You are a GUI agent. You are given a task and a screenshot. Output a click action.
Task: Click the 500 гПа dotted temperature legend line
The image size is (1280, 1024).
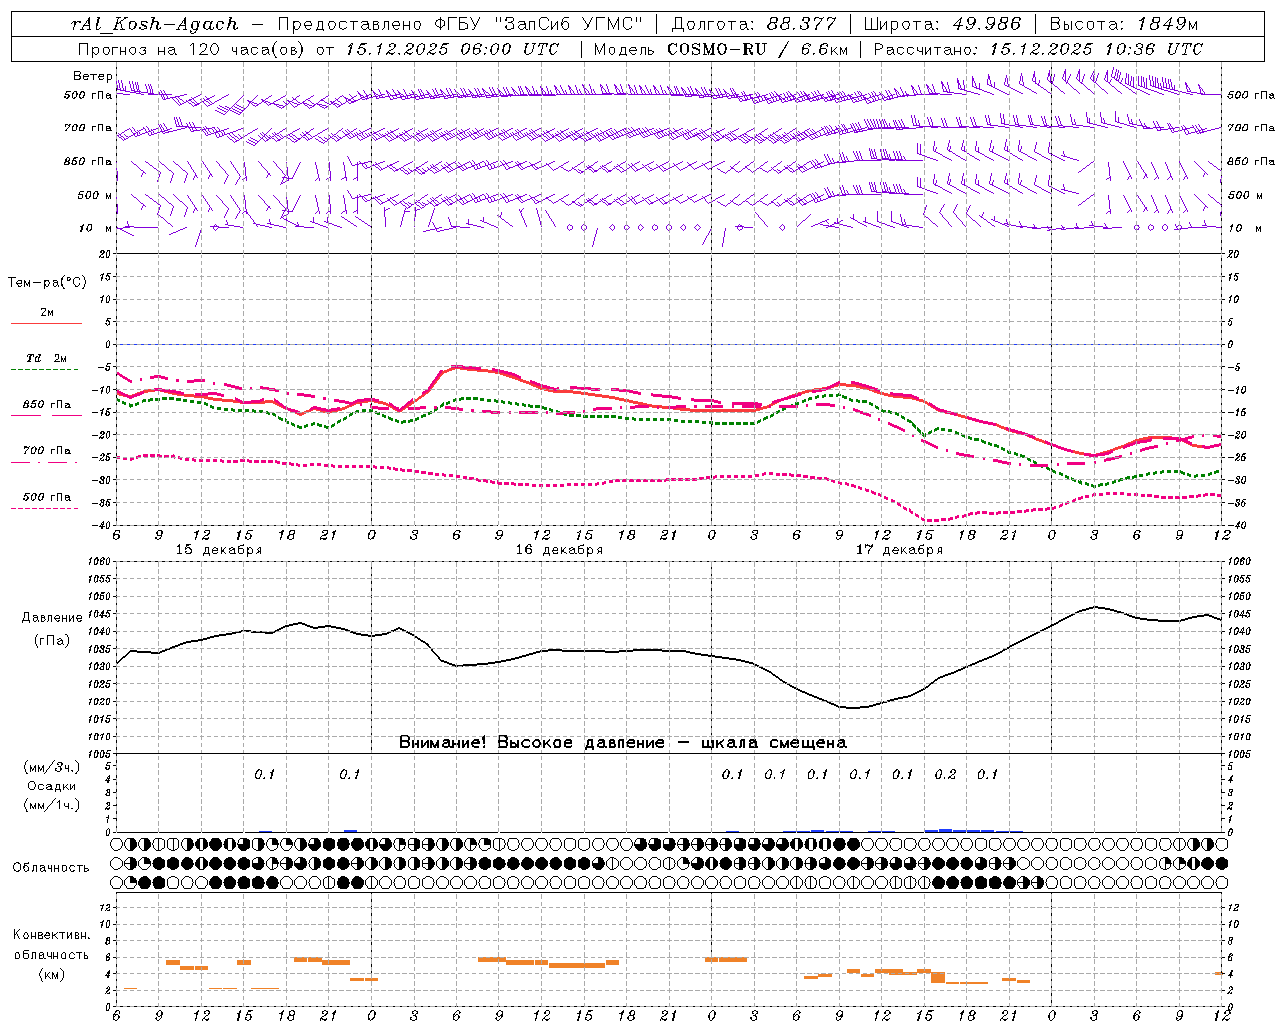pyautogui.click(x=45, y=508)
